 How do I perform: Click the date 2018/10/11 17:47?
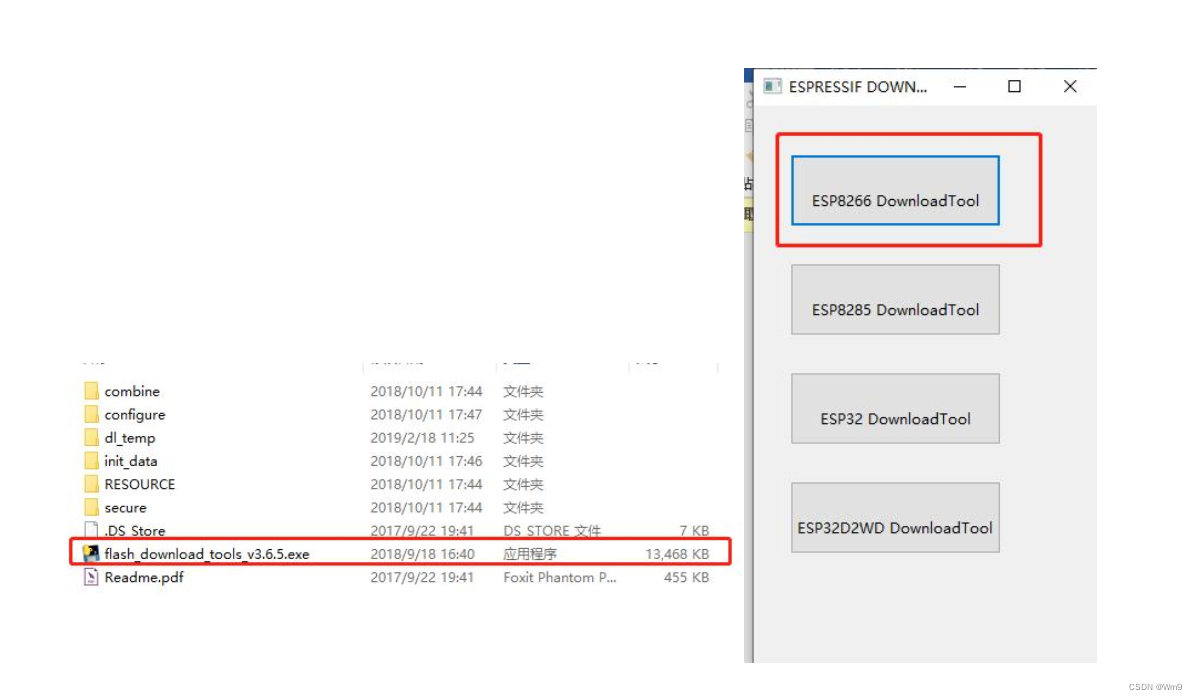pos(426,415)
